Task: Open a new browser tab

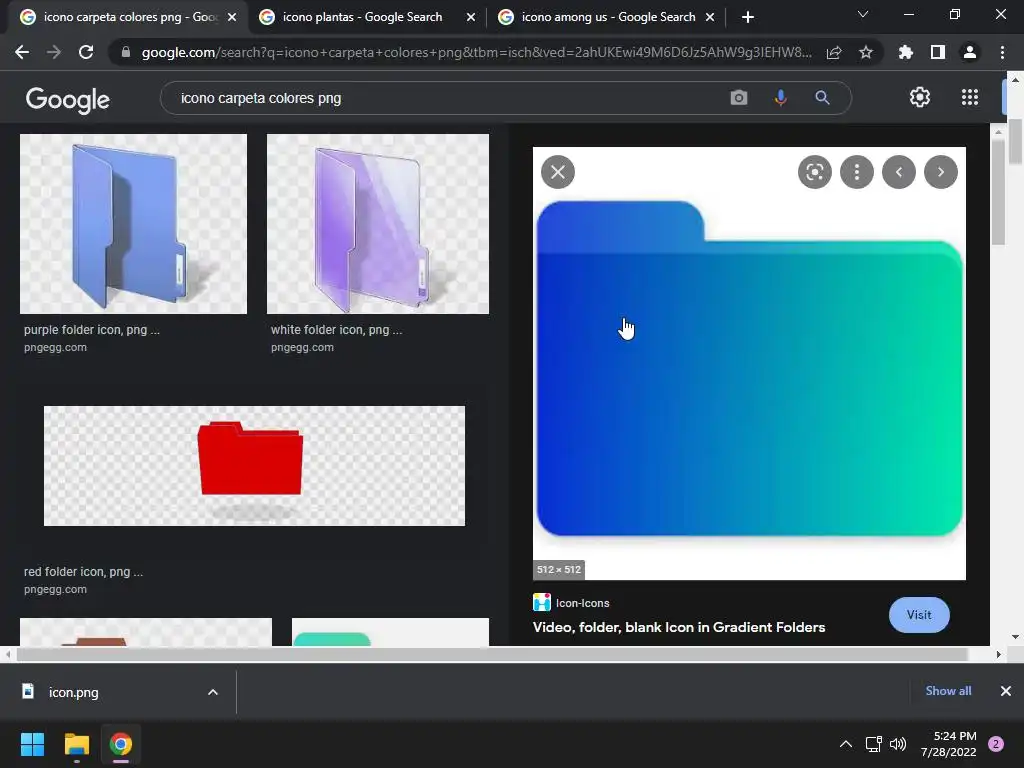Action: click(748, 17)
